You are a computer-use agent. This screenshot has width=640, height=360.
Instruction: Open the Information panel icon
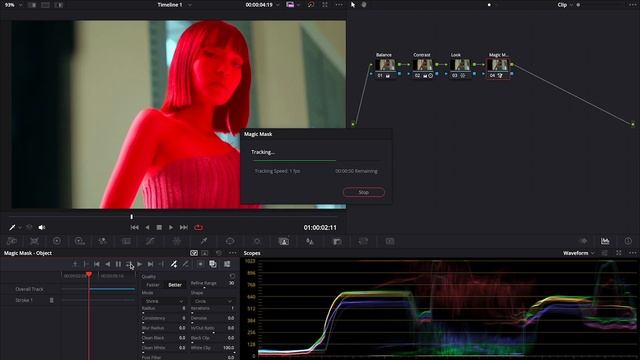628,241
